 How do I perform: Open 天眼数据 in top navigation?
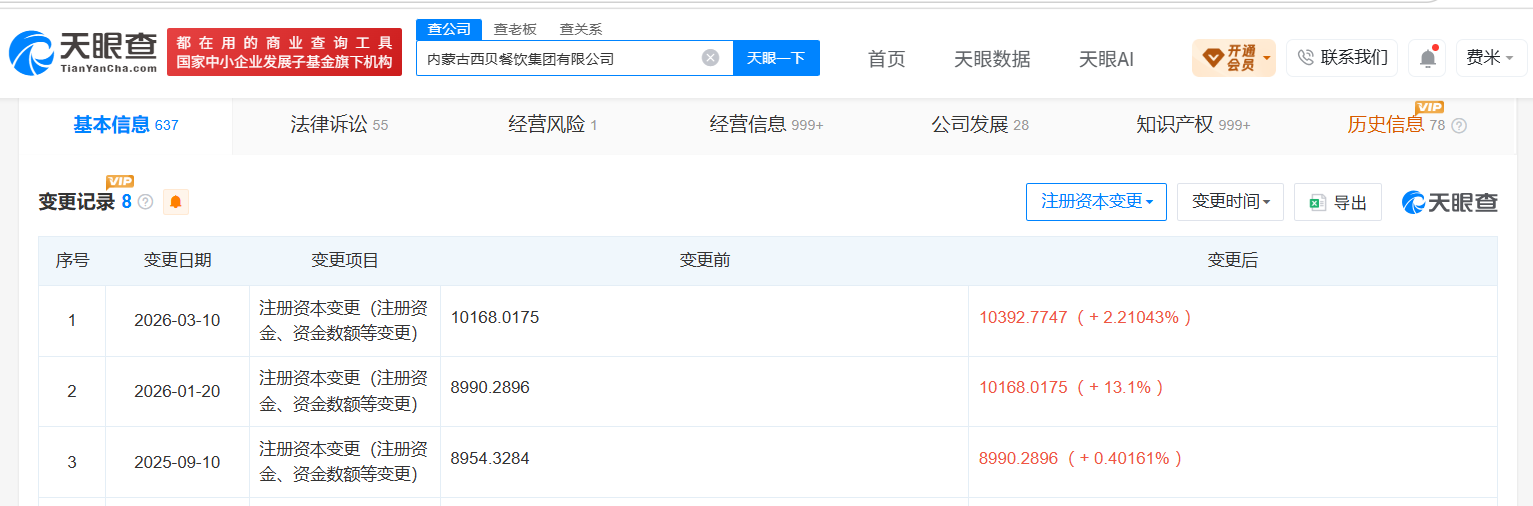click(992, 59)
